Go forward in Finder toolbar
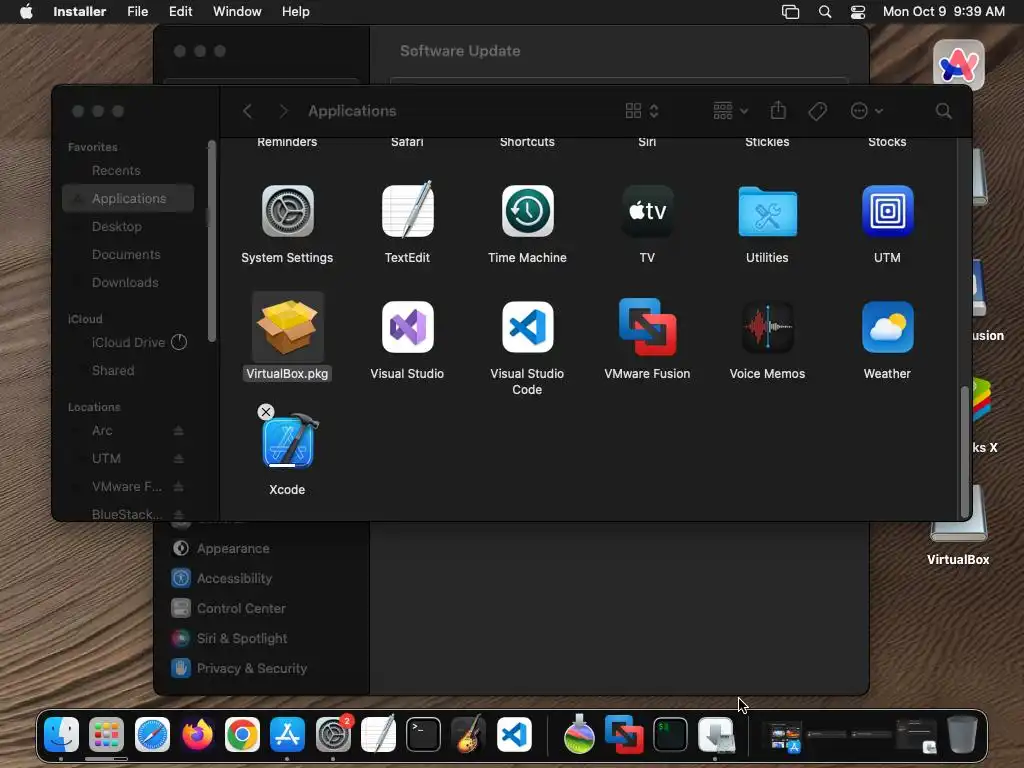Image resolution: width=1024 pixels, height=768 pixels. pos(283,111)
